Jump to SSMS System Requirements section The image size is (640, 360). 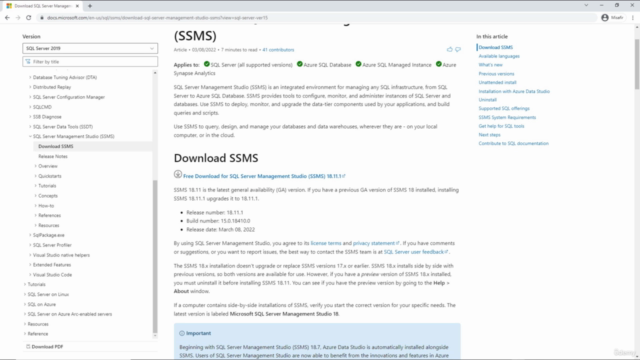click(x=507, y=118)
